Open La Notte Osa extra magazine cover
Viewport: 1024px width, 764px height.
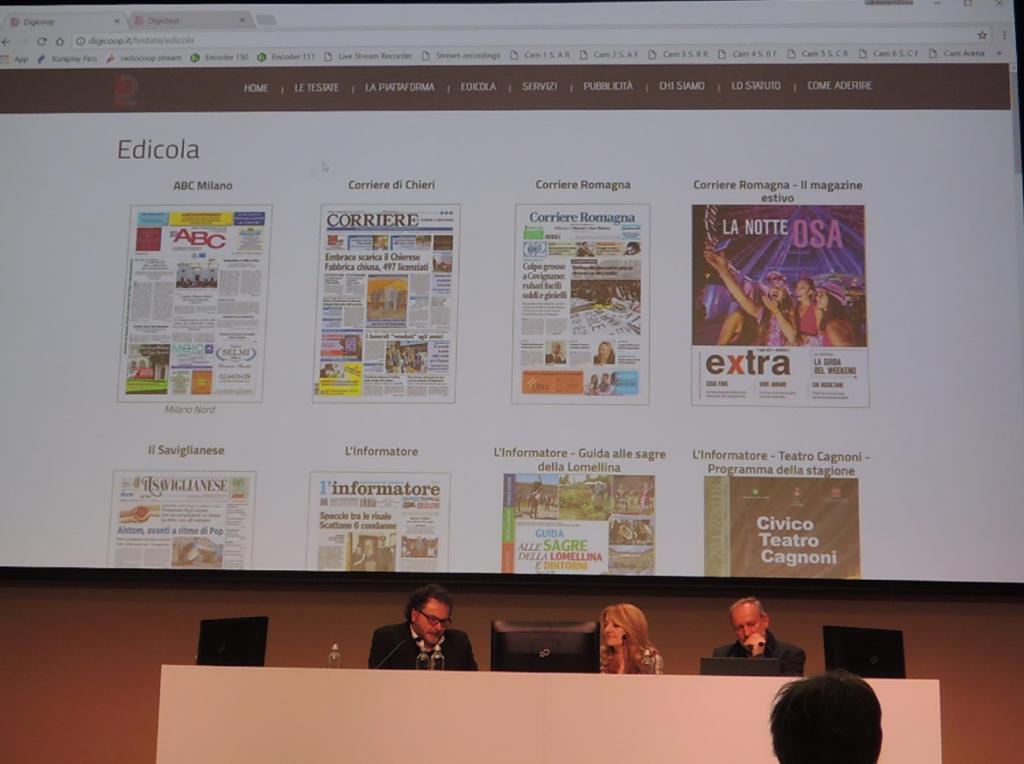(780, 306)
